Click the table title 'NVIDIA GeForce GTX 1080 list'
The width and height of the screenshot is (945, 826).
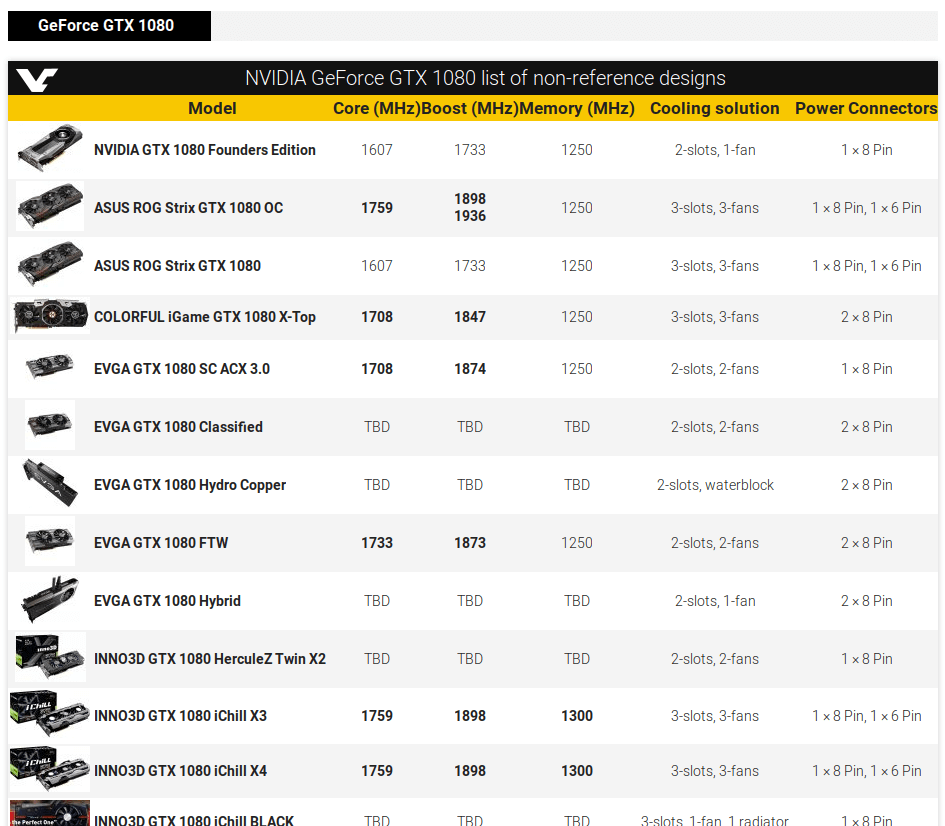point(485,78)
